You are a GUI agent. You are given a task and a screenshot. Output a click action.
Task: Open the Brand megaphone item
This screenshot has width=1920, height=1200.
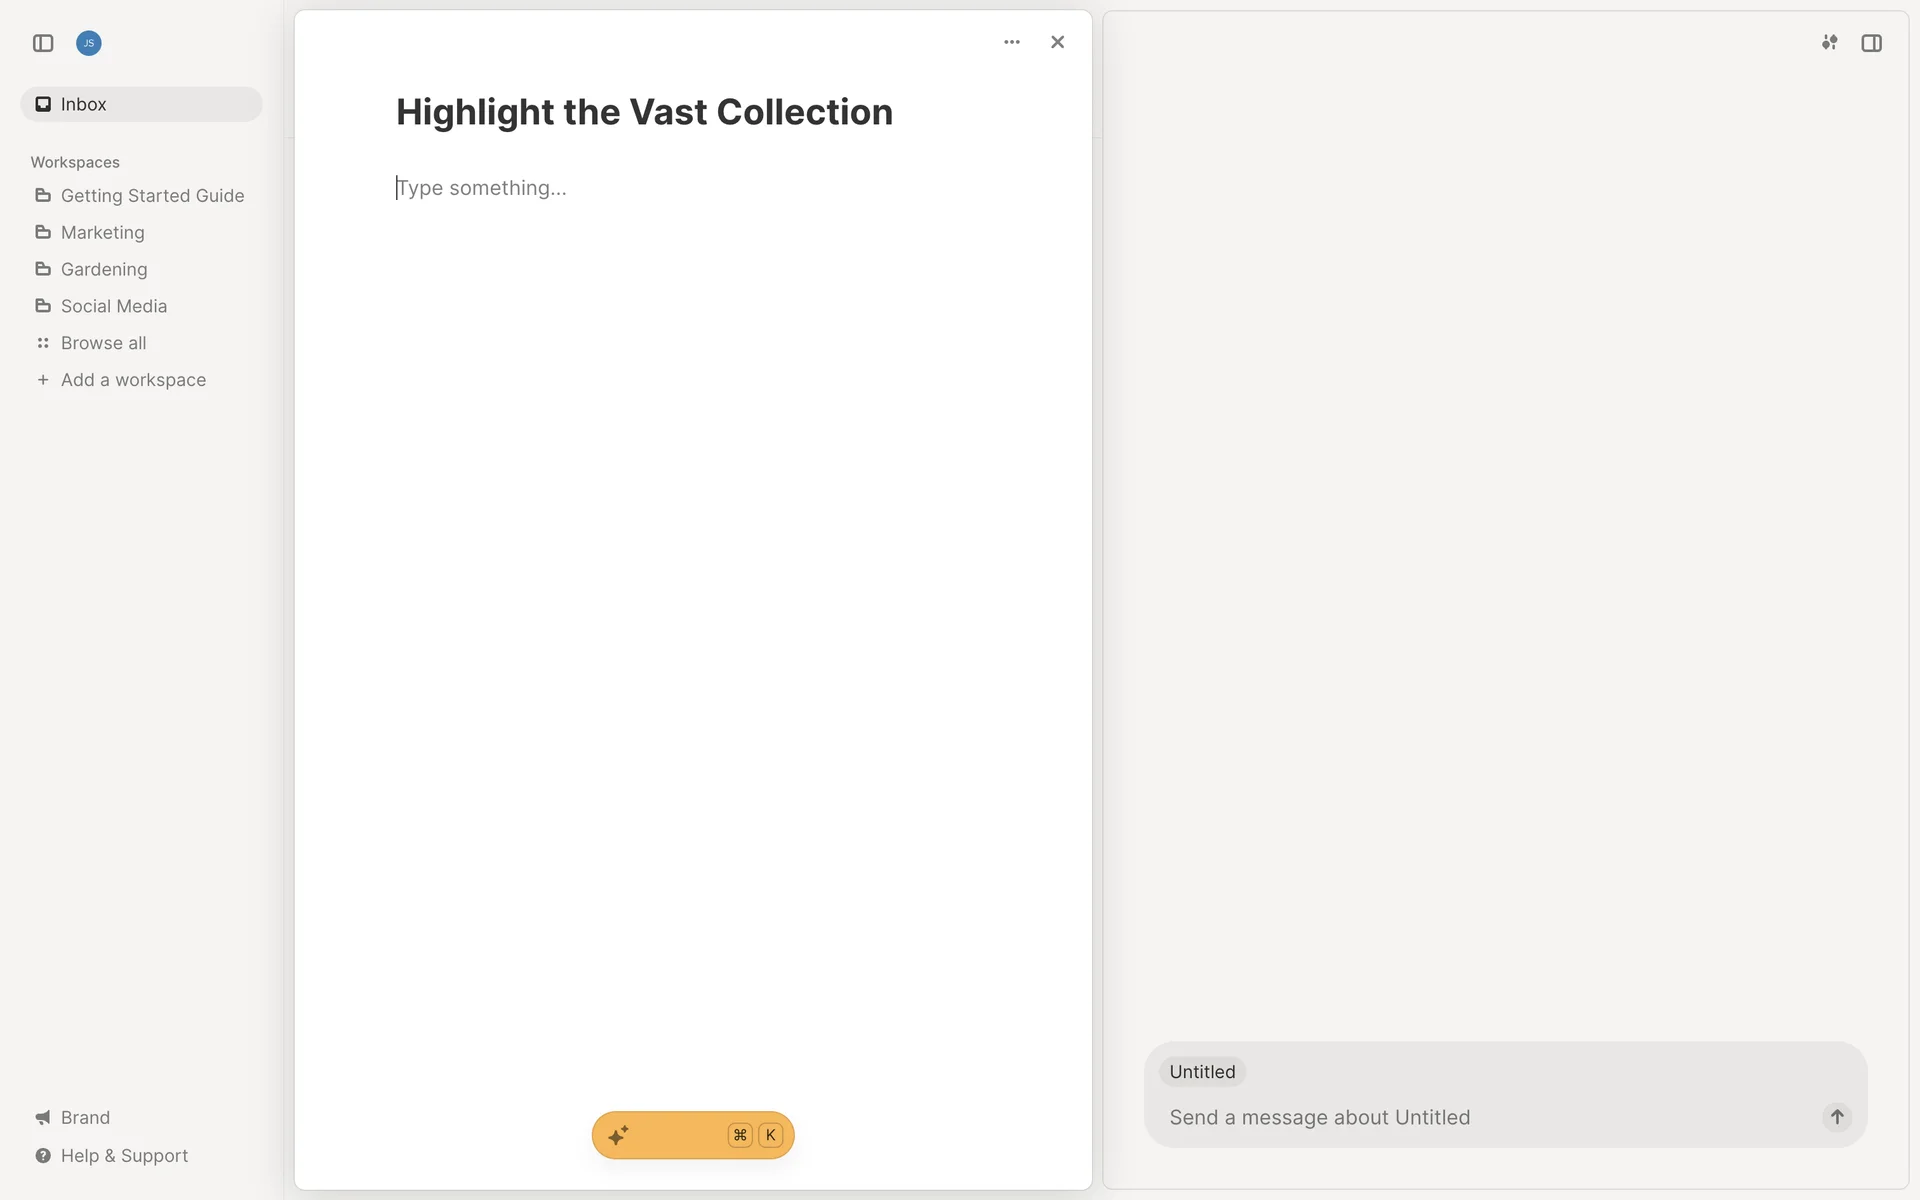tap(85, 1117)
